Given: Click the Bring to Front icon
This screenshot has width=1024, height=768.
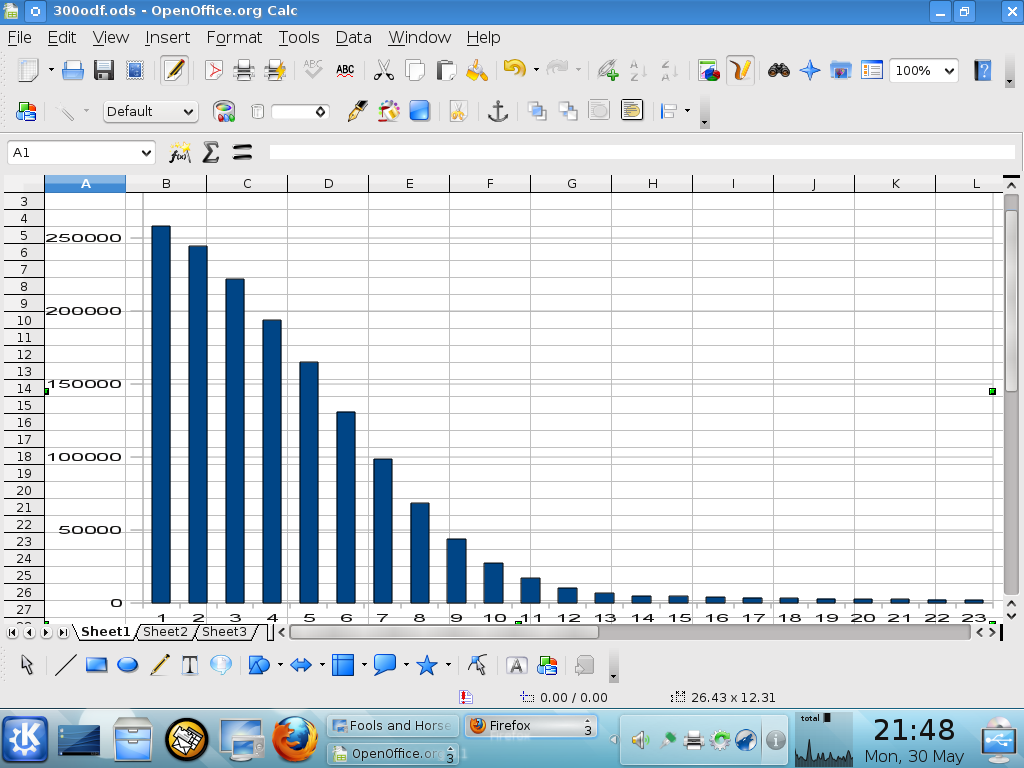Looking at the screenshot, I should click(537, 112).
